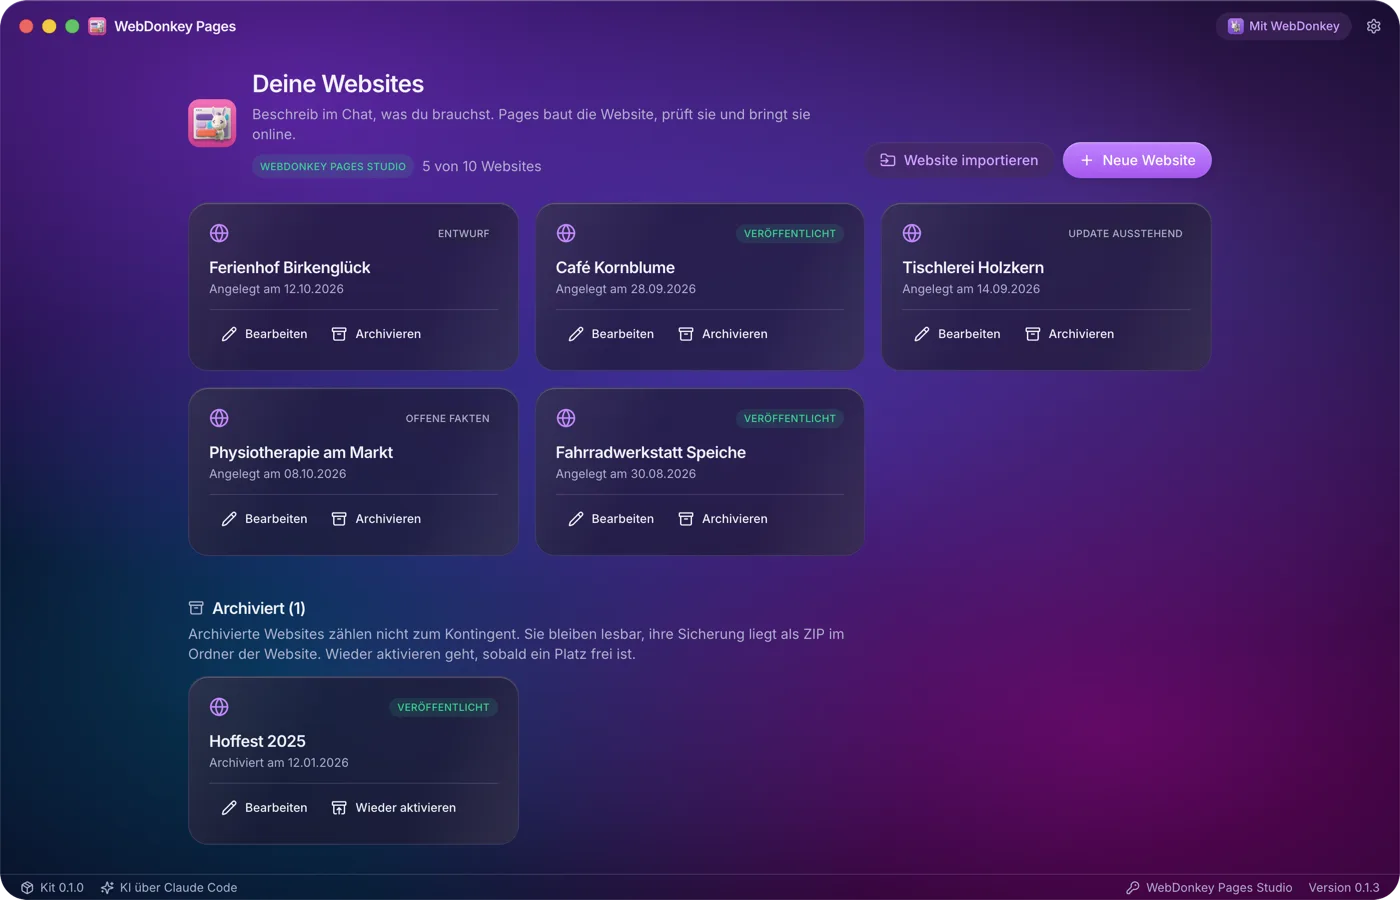This screenshot has width=1400, height=900.
Task: Click the globe icon on the Café Kornblume card
Action: pos(566,233)
